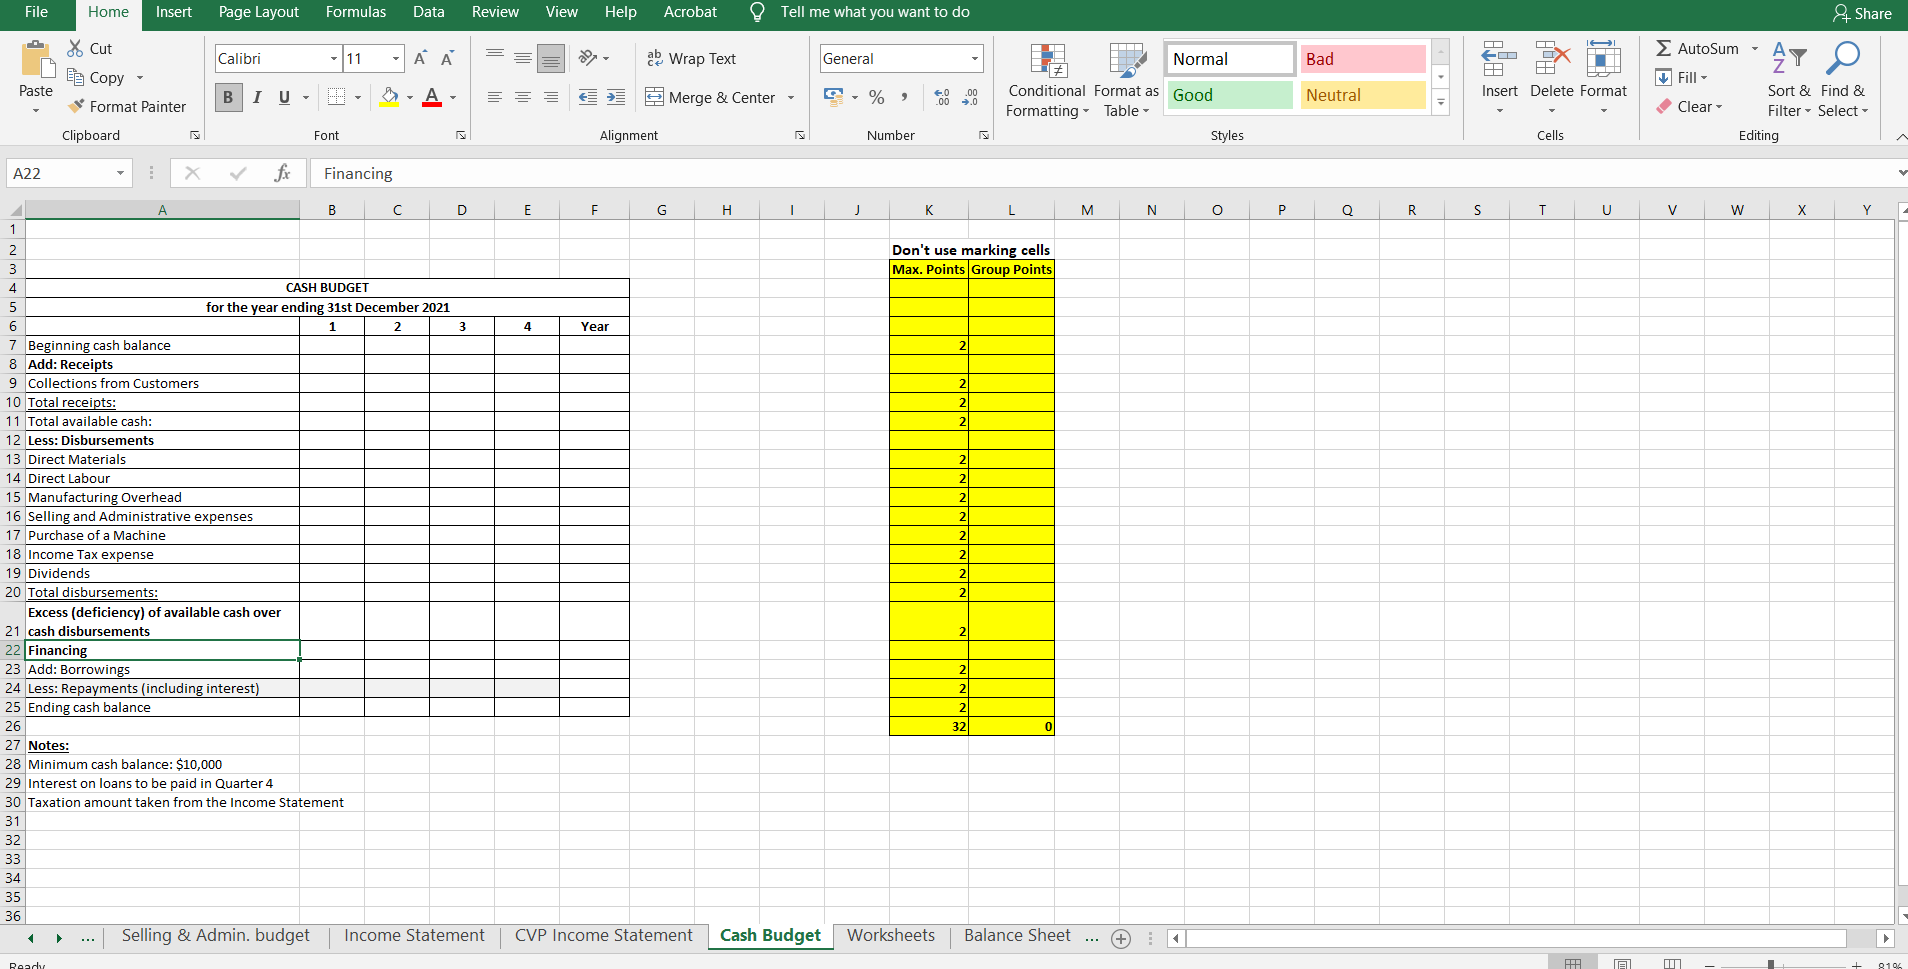Open Format as Table

click(x=1126, y=81)
